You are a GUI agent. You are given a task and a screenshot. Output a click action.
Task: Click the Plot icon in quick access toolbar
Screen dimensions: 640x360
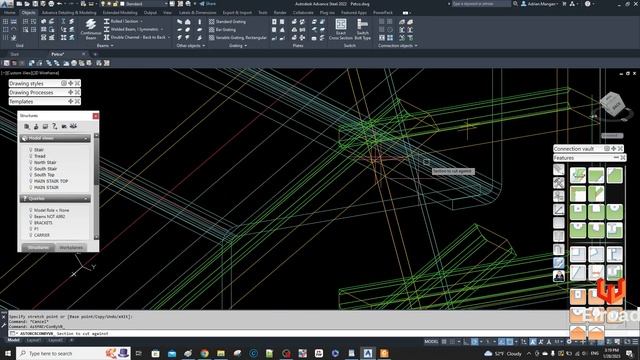51,4
